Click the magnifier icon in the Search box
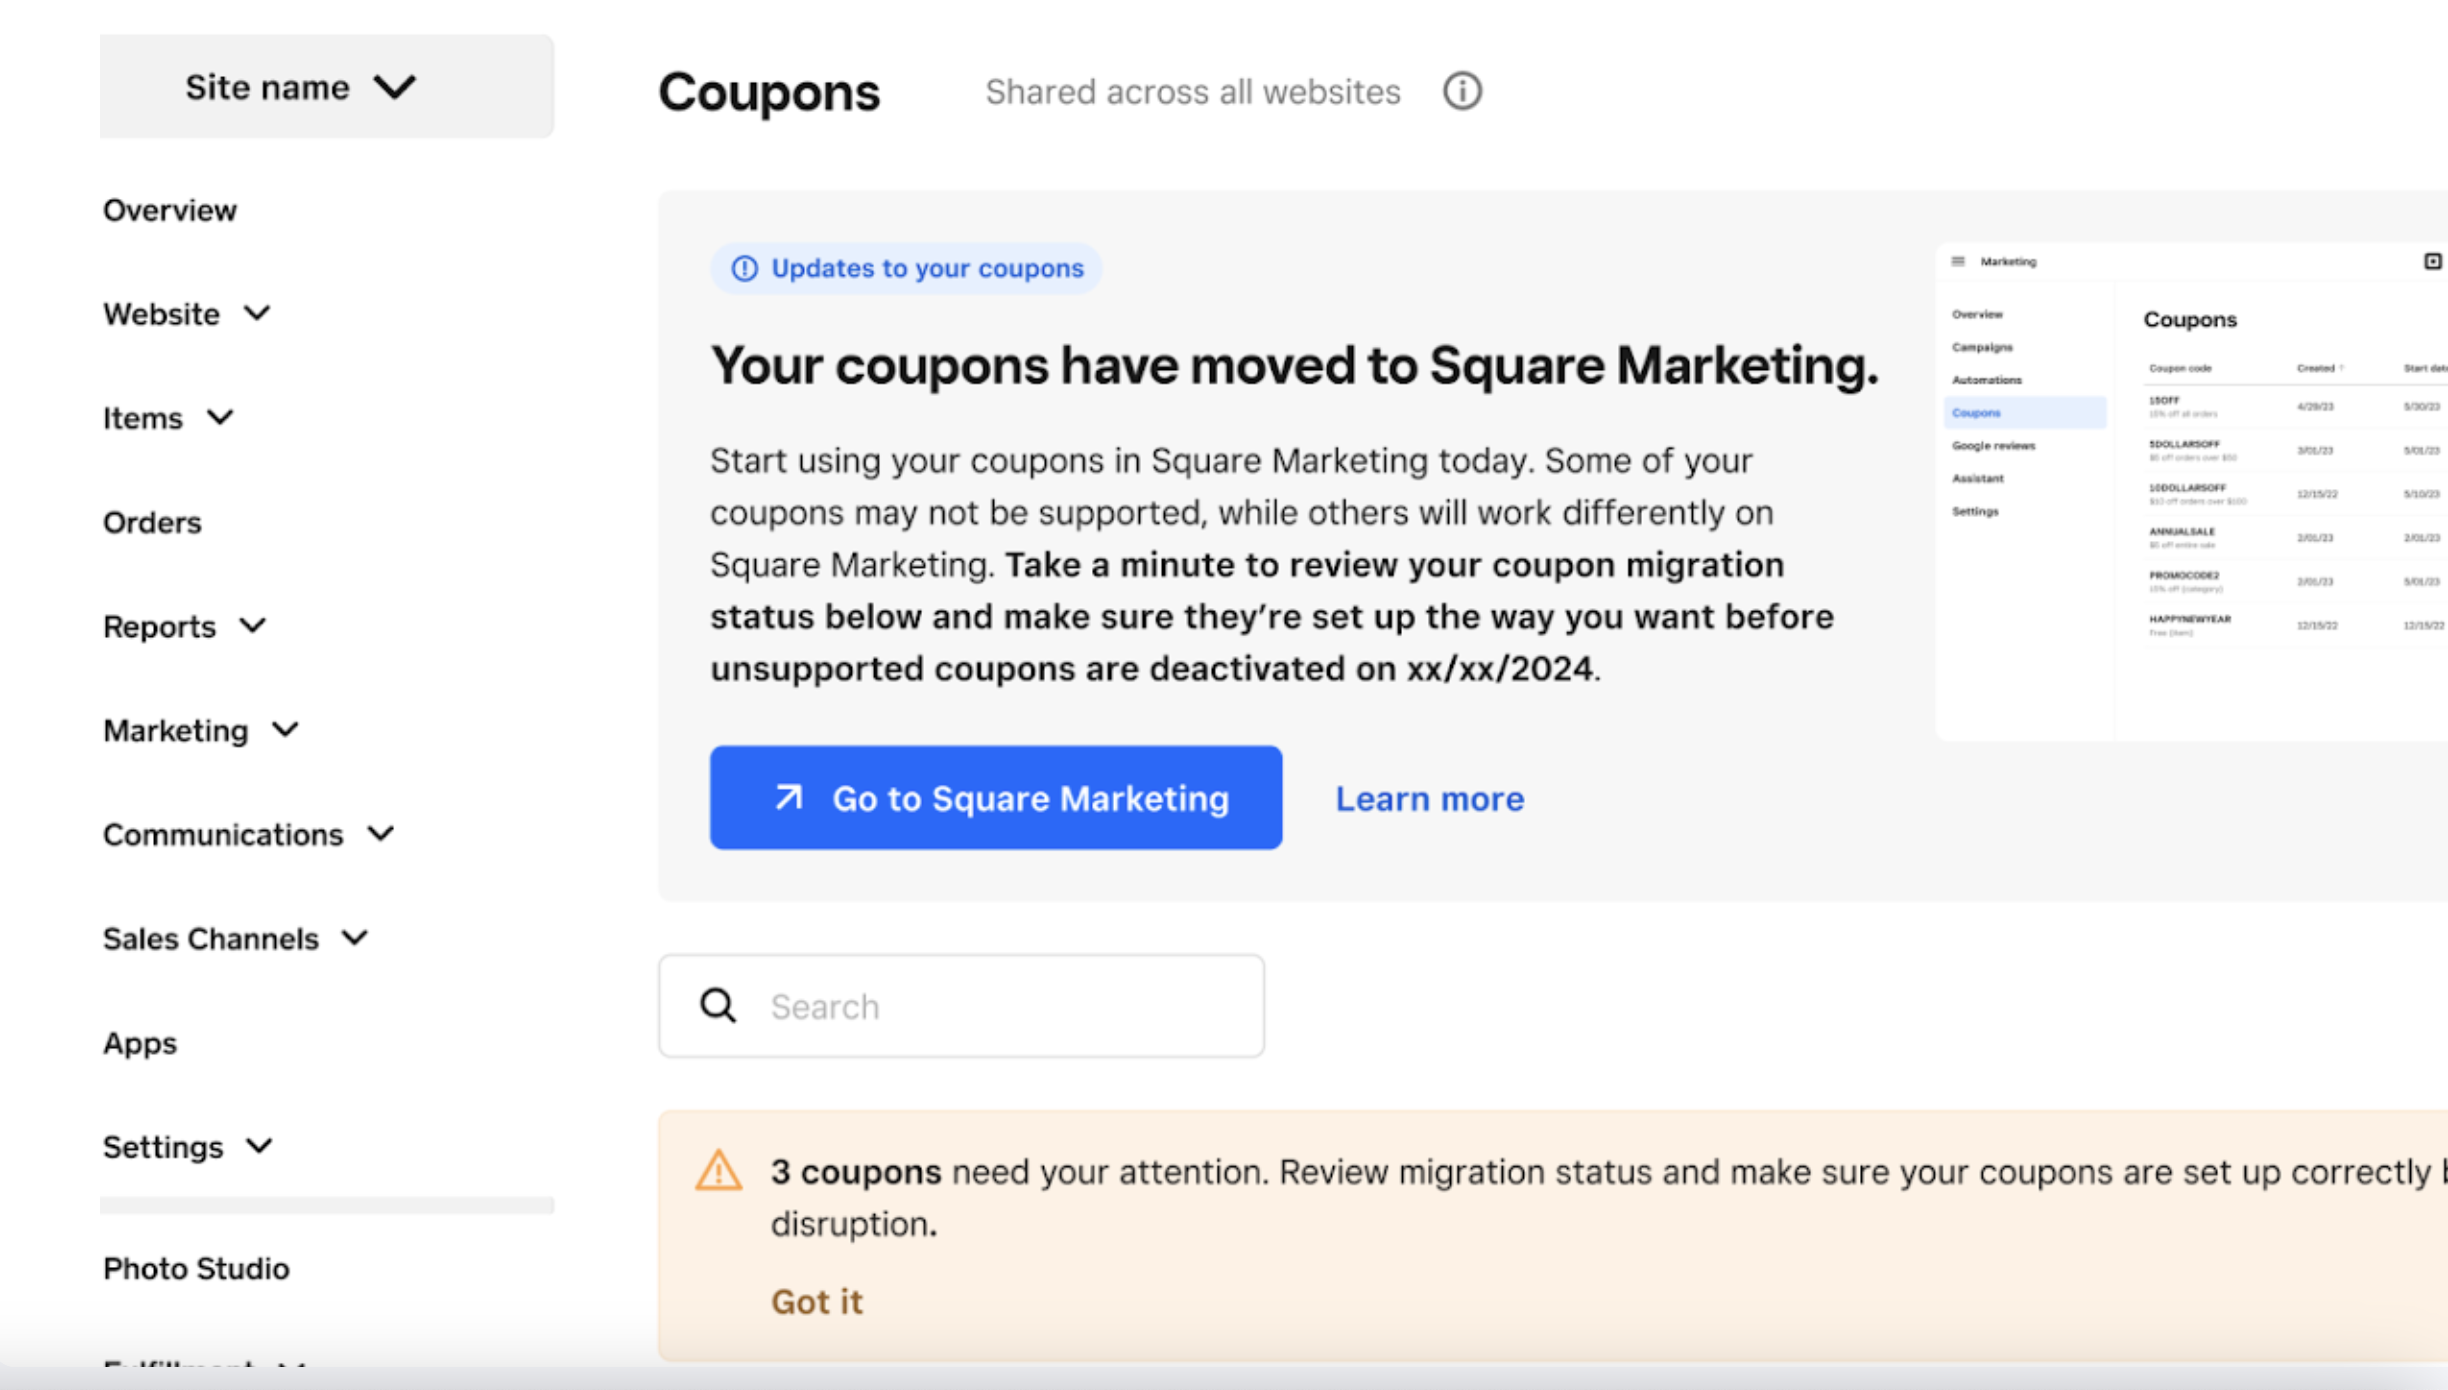2448x1390 pixels. coord(718,1006)
